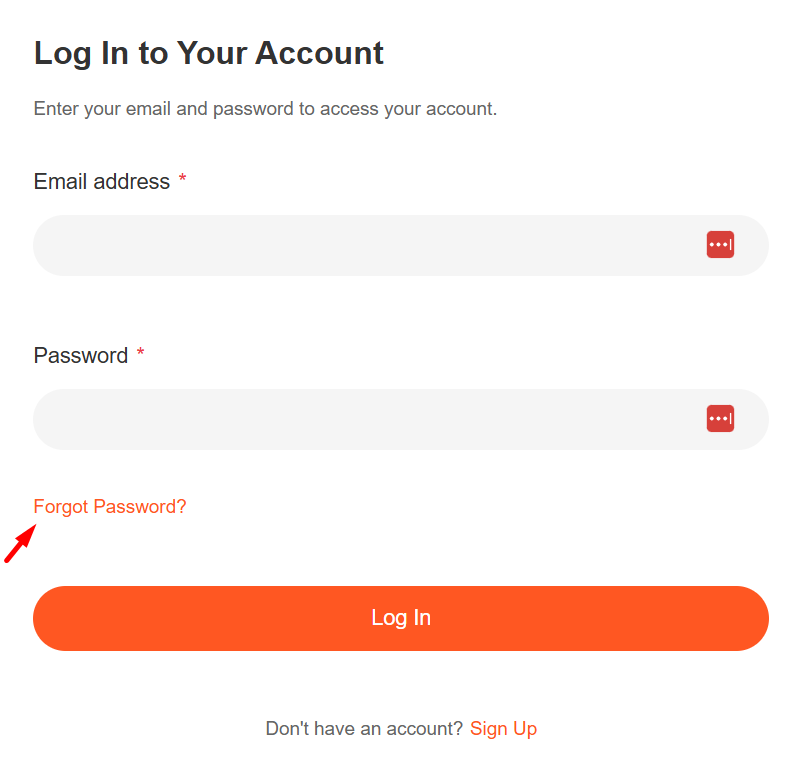Click the word Forgot in the orange link
Viewport: 805px width, 773px height.
pos(61,507)
